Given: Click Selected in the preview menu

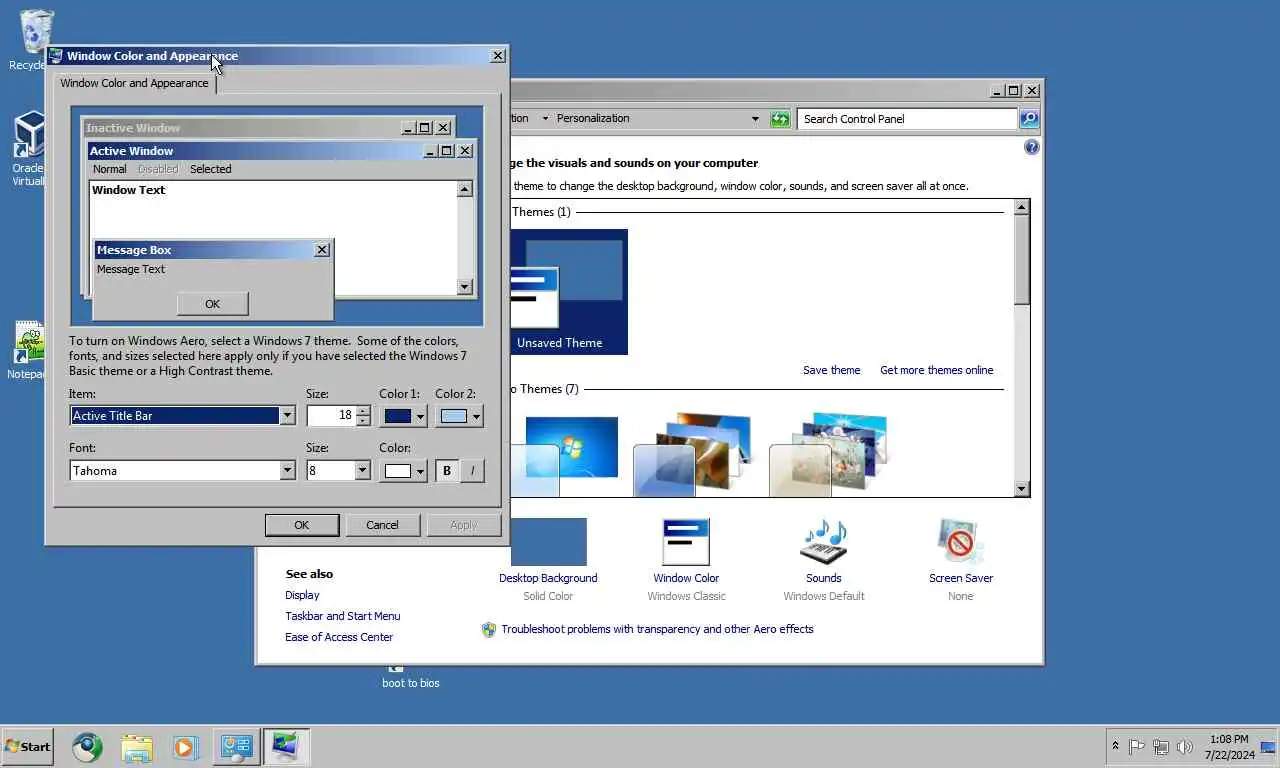Looking at the screenshot, I should [x=211, y=169].
